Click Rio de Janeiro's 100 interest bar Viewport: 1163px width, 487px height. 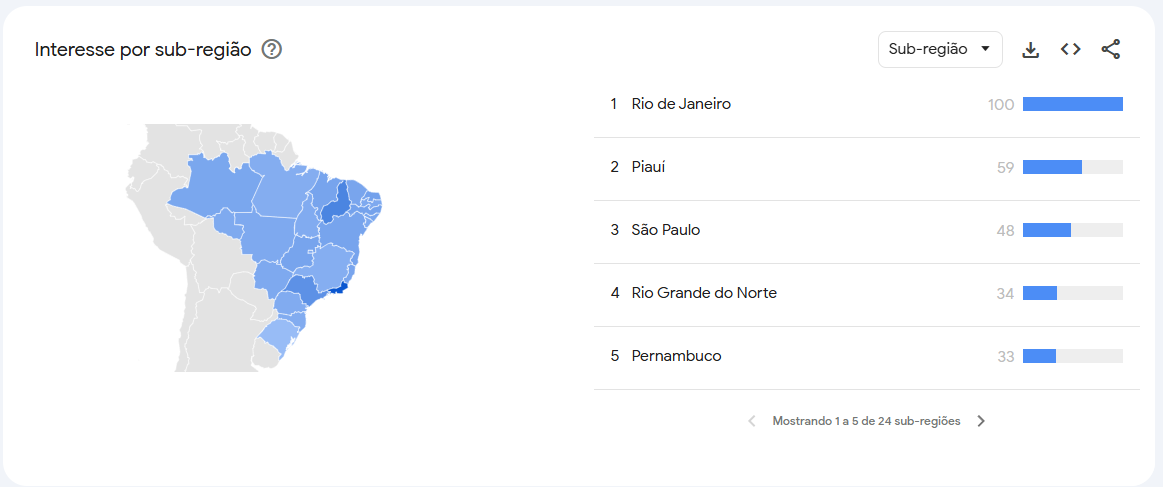coord(1072,104)
